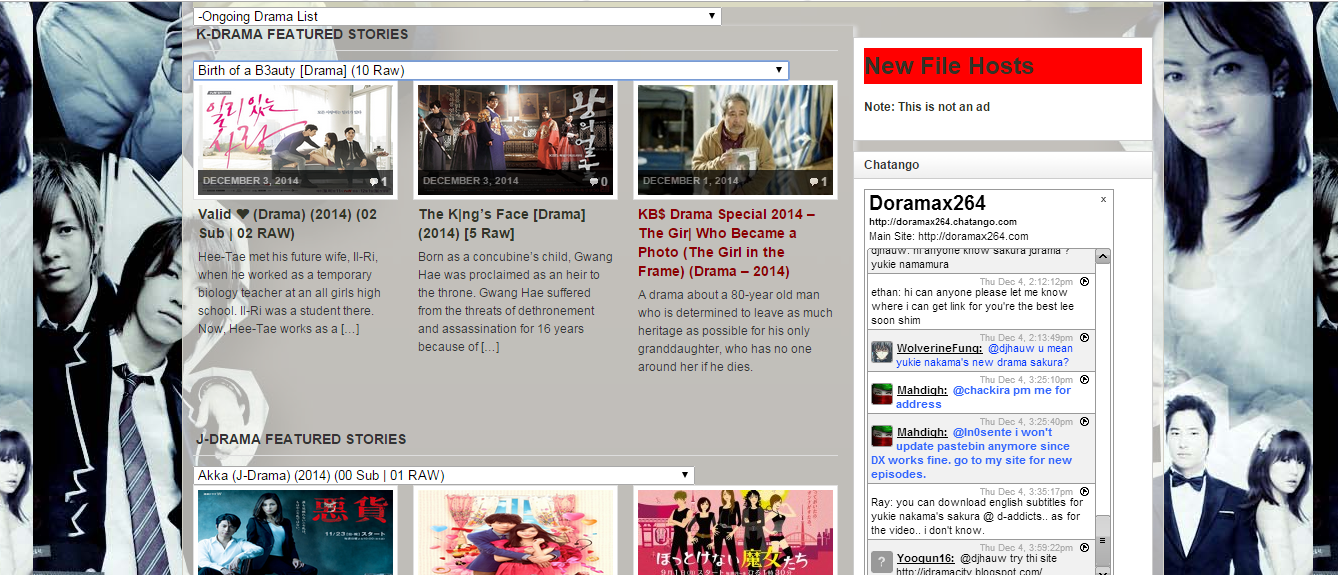Open Yooqun16's username link
Viewport: 1338px width, 575px height.
[x=926, y=558]
